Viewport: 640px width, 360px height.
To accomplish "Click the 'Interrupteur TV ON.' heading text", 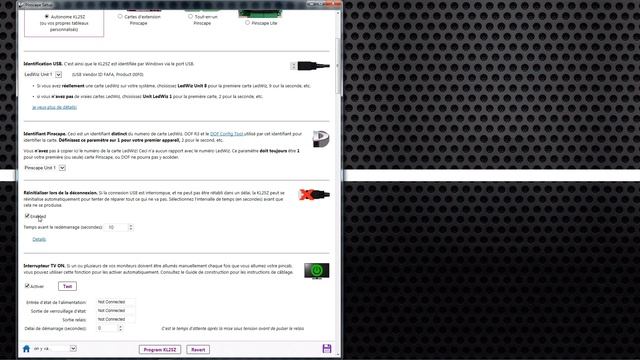I will [44, 266].
